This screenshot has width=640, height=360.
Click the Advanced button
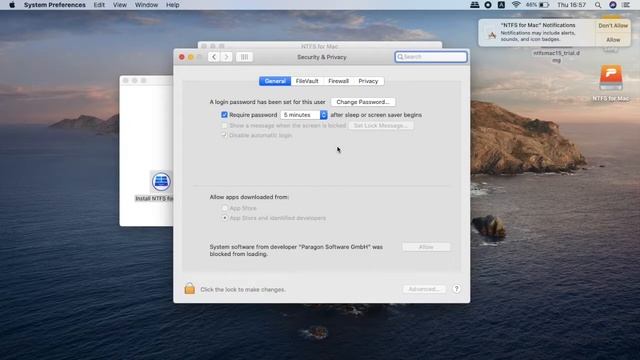(x=424, y=289)
